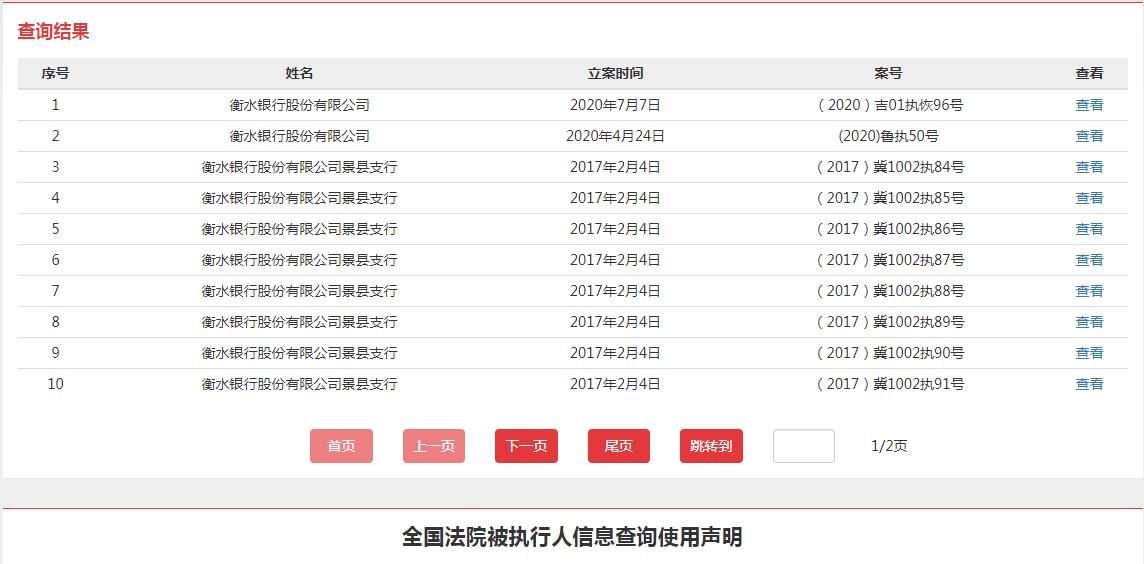Click sequence number 10
Image resolution: width=1144 pixels, height=564 pixels.
coord(55,385)
